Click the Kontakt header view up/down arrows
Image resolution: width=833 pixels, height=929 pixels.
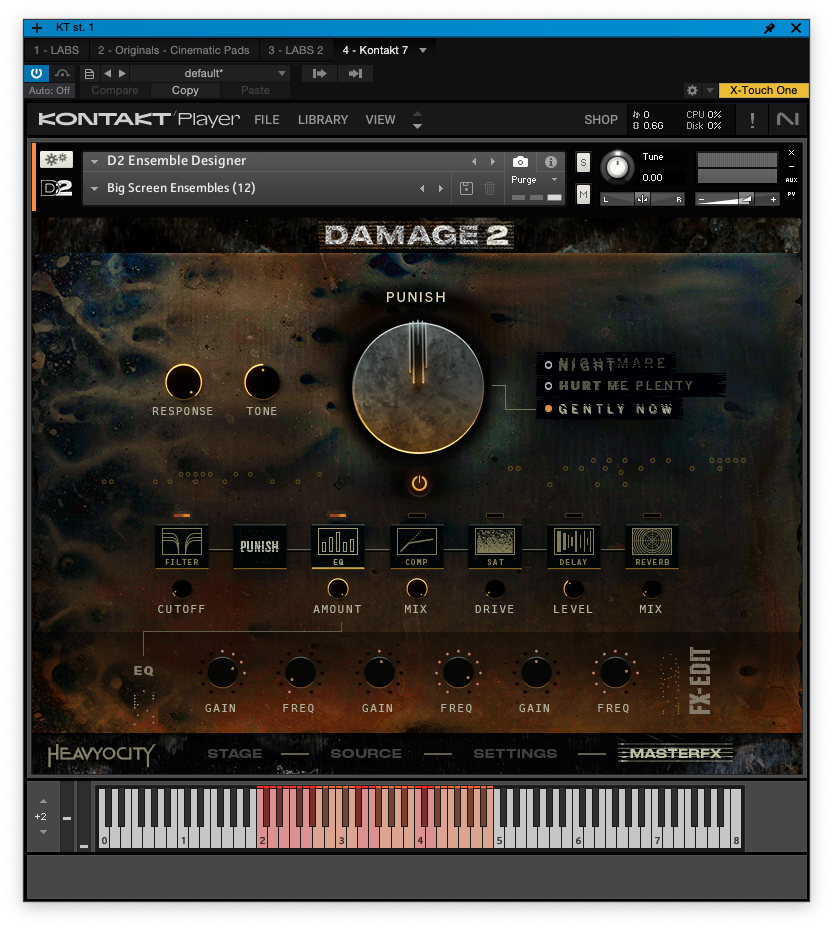tap(417, 120)
